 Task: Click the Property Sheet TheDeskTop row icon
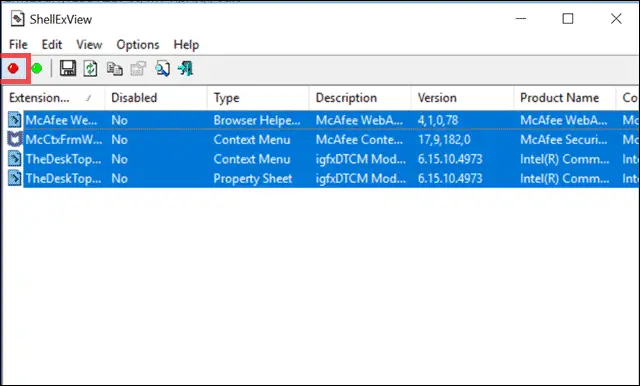pos(15,178)
